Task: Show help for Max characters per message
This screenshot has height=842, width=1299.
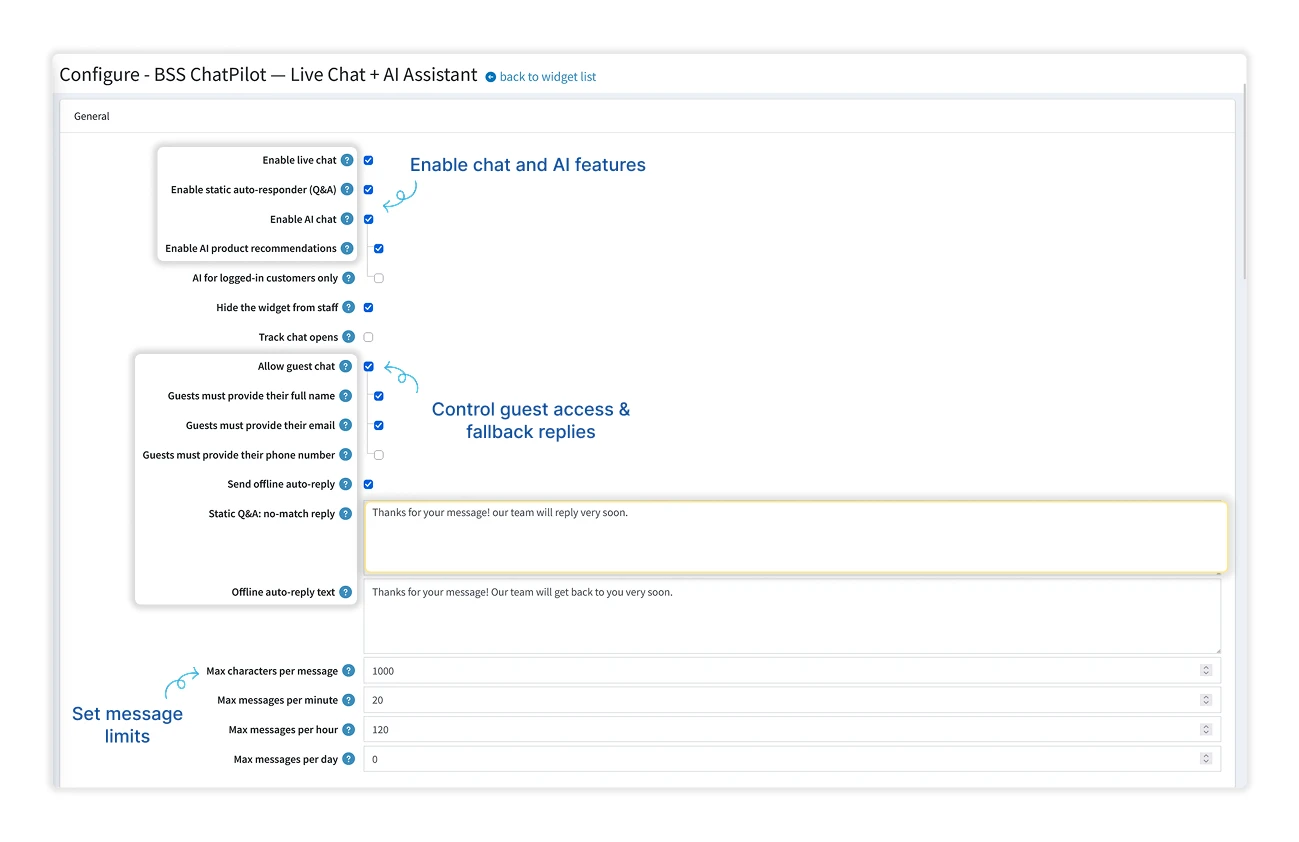Action: (x=348, y=671)
